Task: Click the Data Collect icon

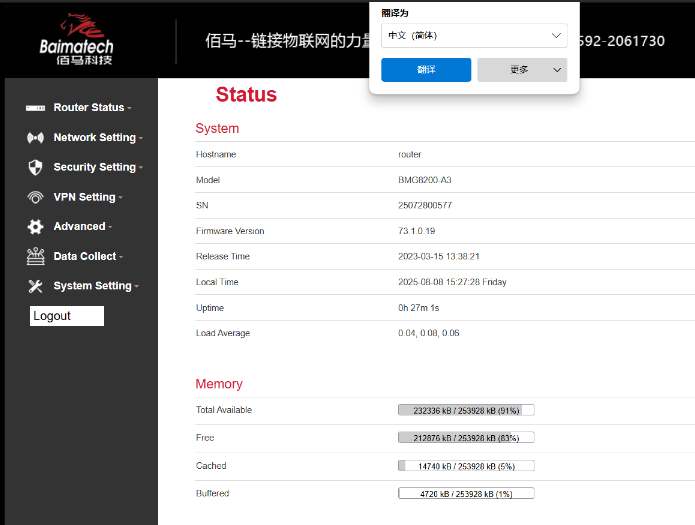Action: pyautogui.click(x=35, y=256)
